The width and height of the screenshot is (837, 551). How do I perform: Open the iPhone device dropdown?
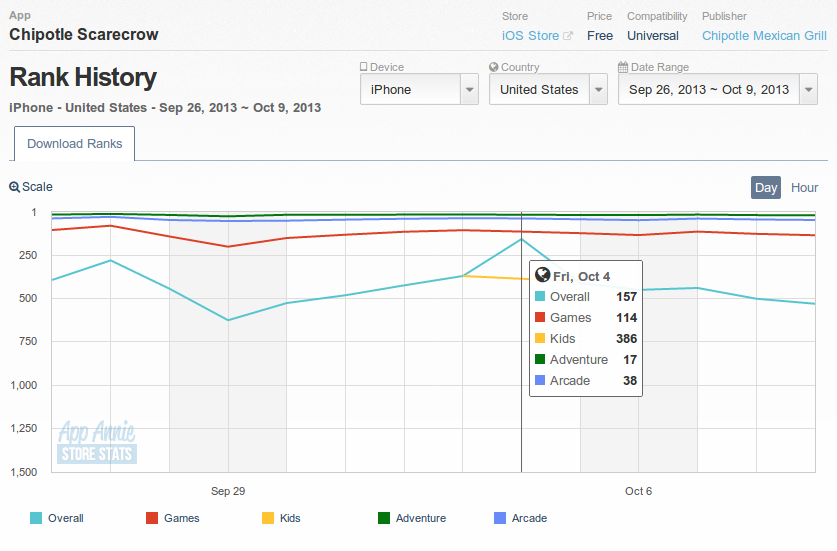(419, 89)
